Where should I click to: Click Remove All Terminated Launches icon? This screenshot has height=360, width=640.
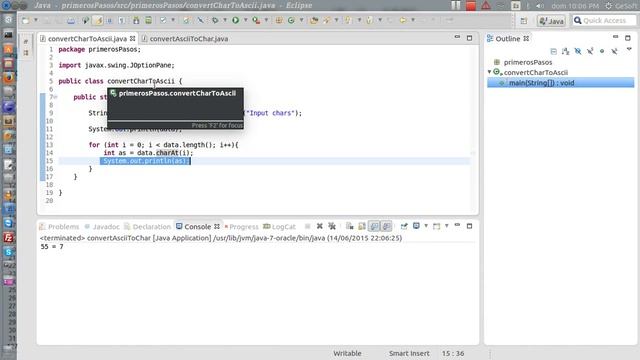tap(332, 226)
